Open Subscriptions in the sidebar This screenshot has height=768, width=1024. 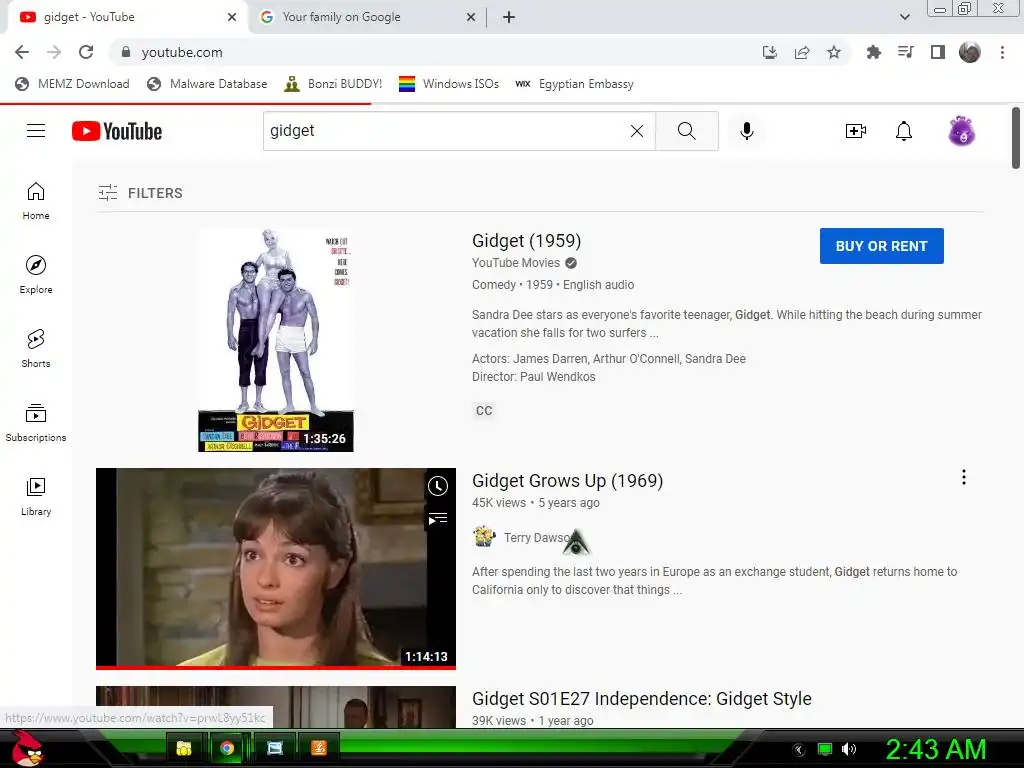coord(36,423)
